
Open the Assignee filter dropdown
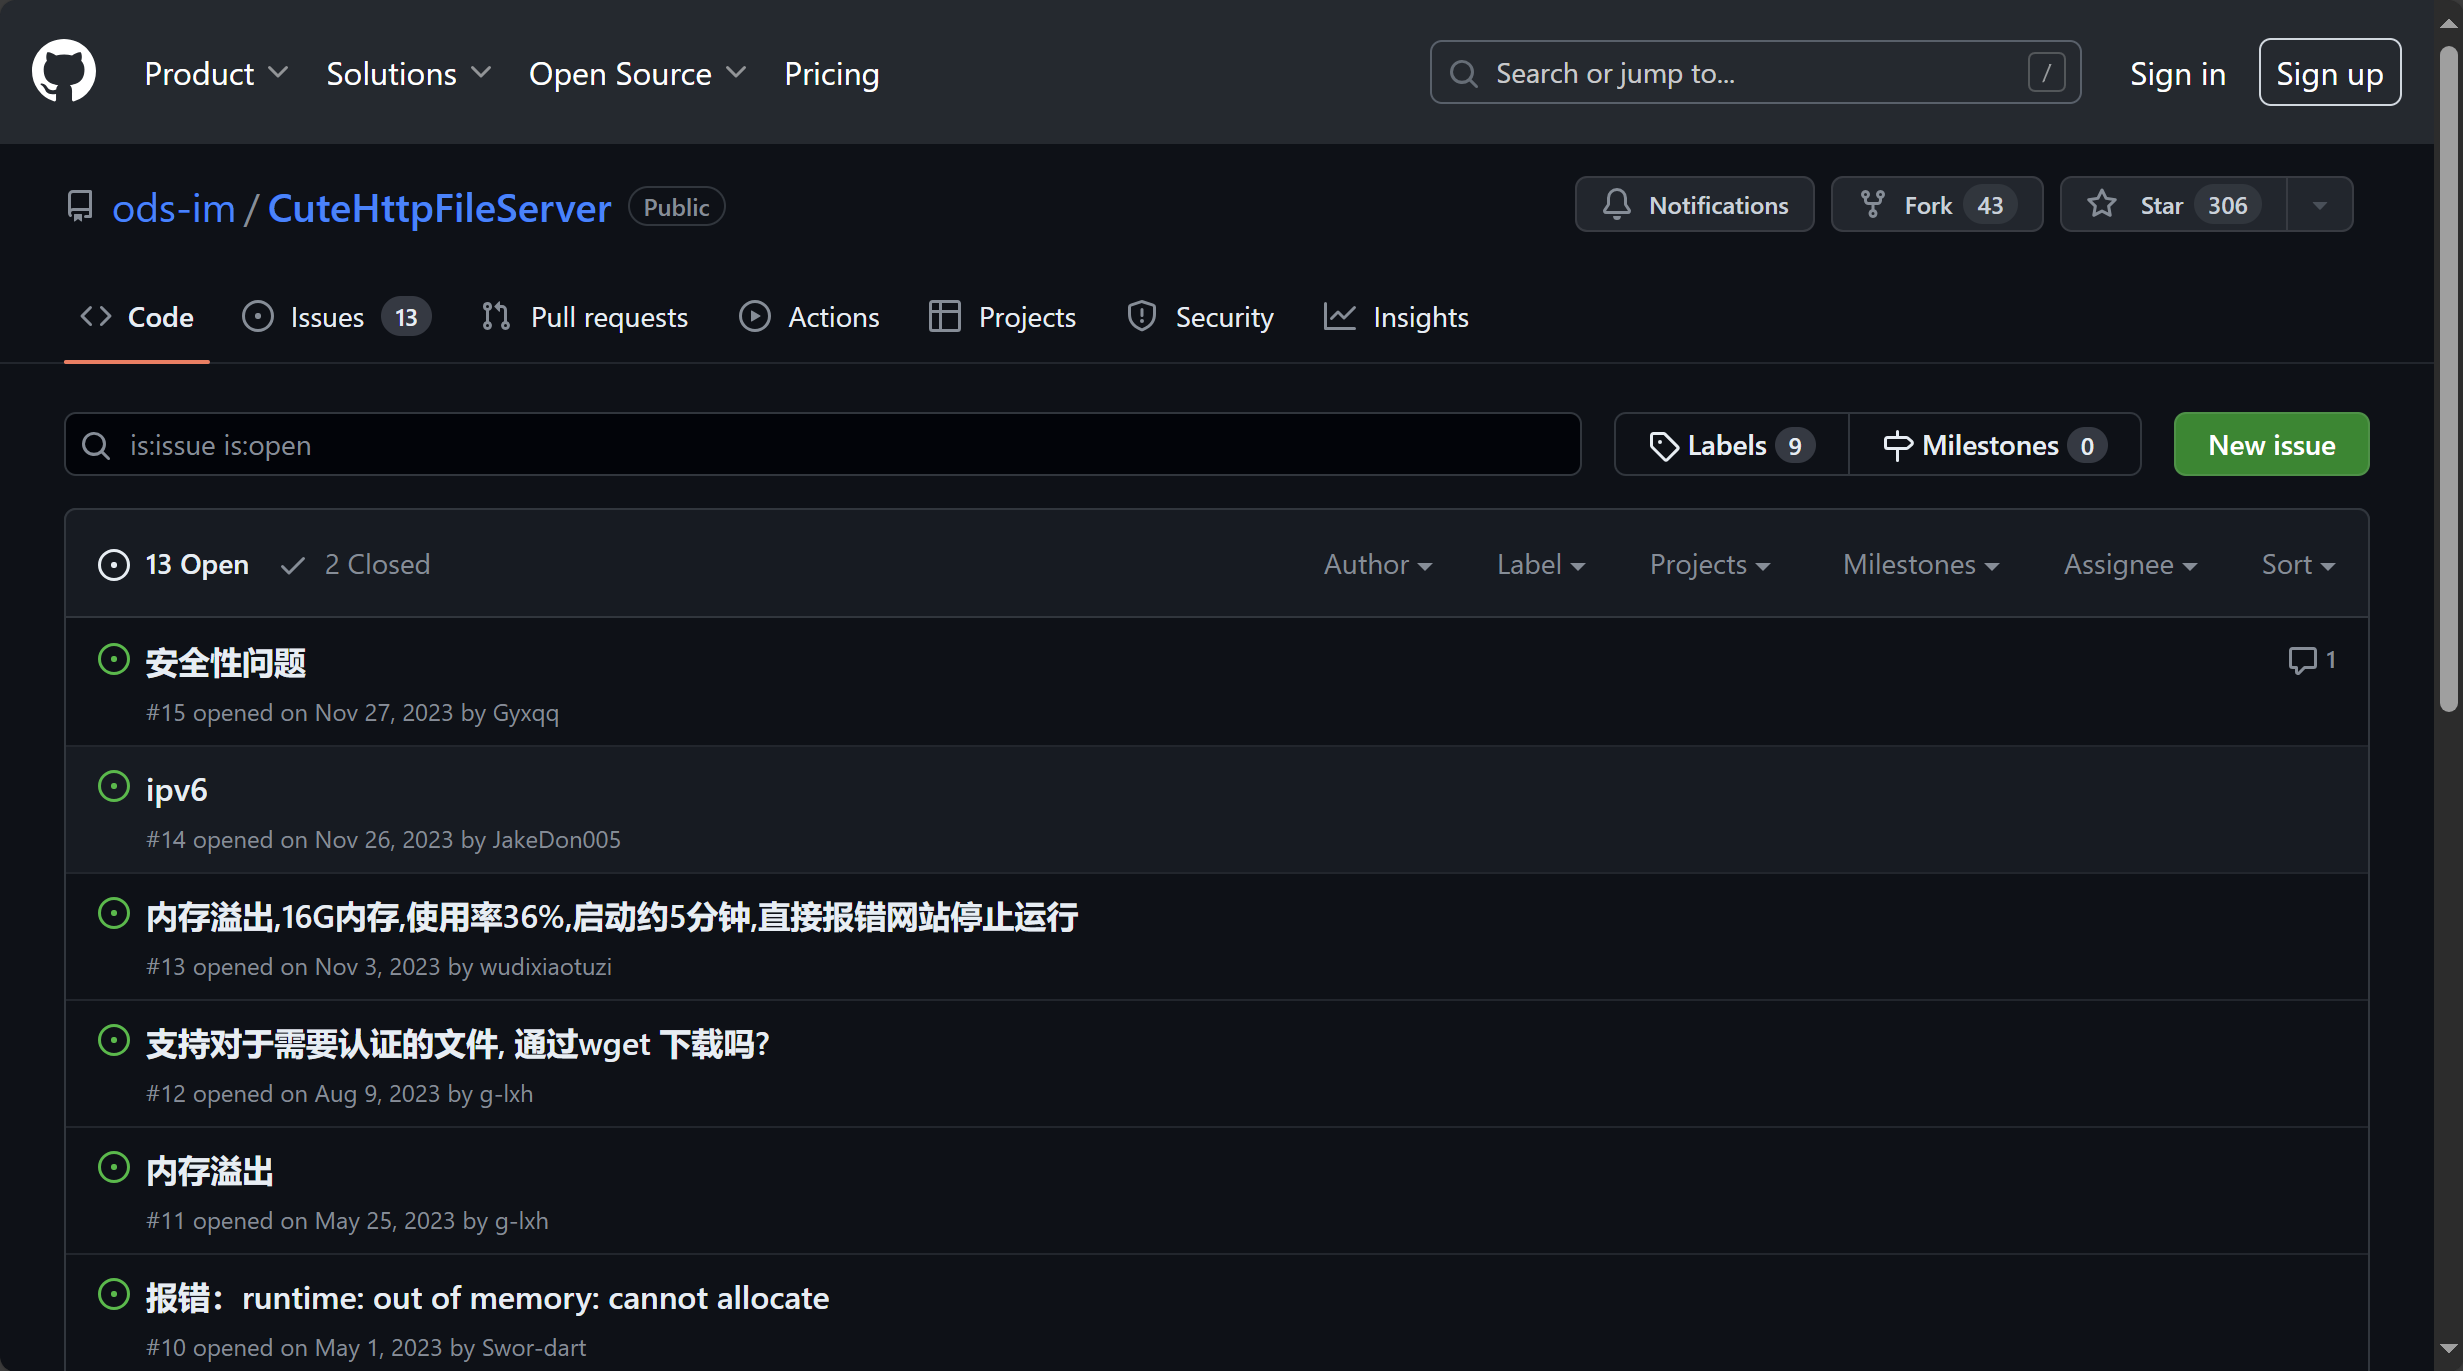(x=2130, y=565)
